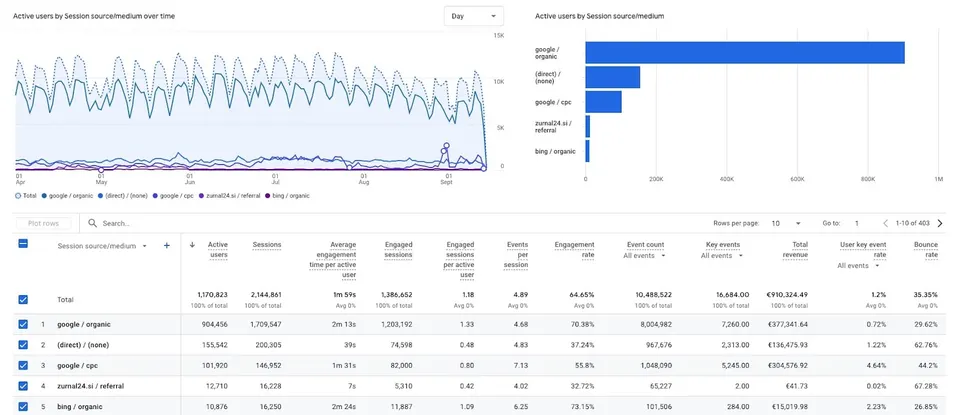Click the google / cpc bar in chart
The image size is (960, 415).
point(604,102)
